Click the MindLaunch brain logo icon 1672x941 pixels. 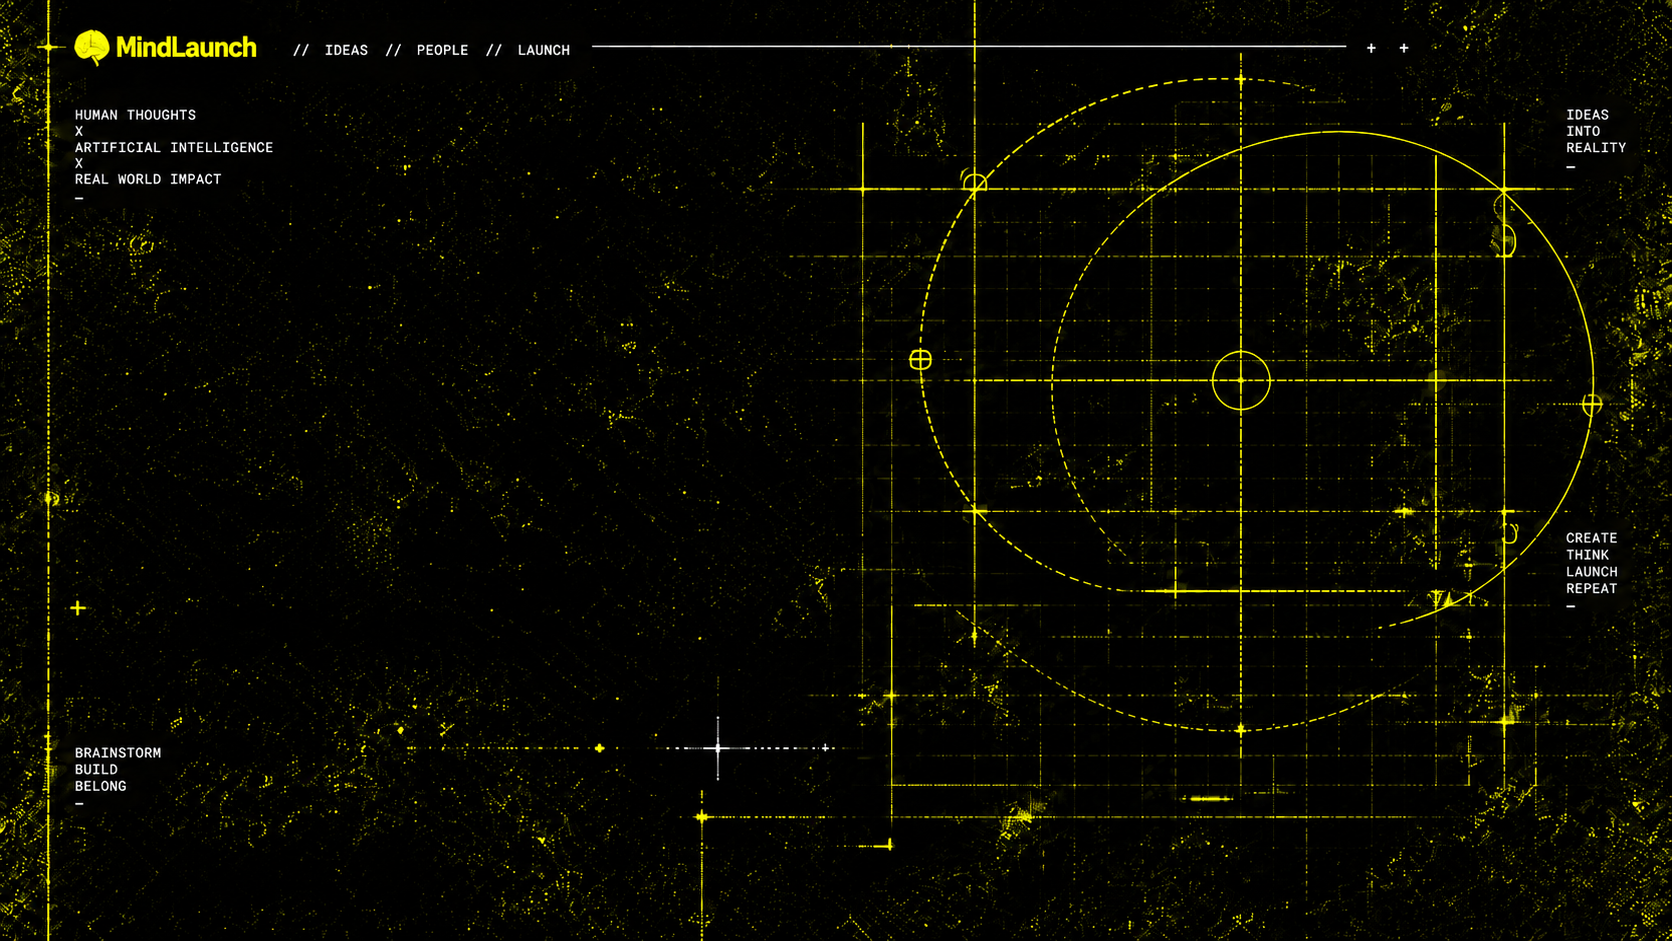[x=92, y=47]
